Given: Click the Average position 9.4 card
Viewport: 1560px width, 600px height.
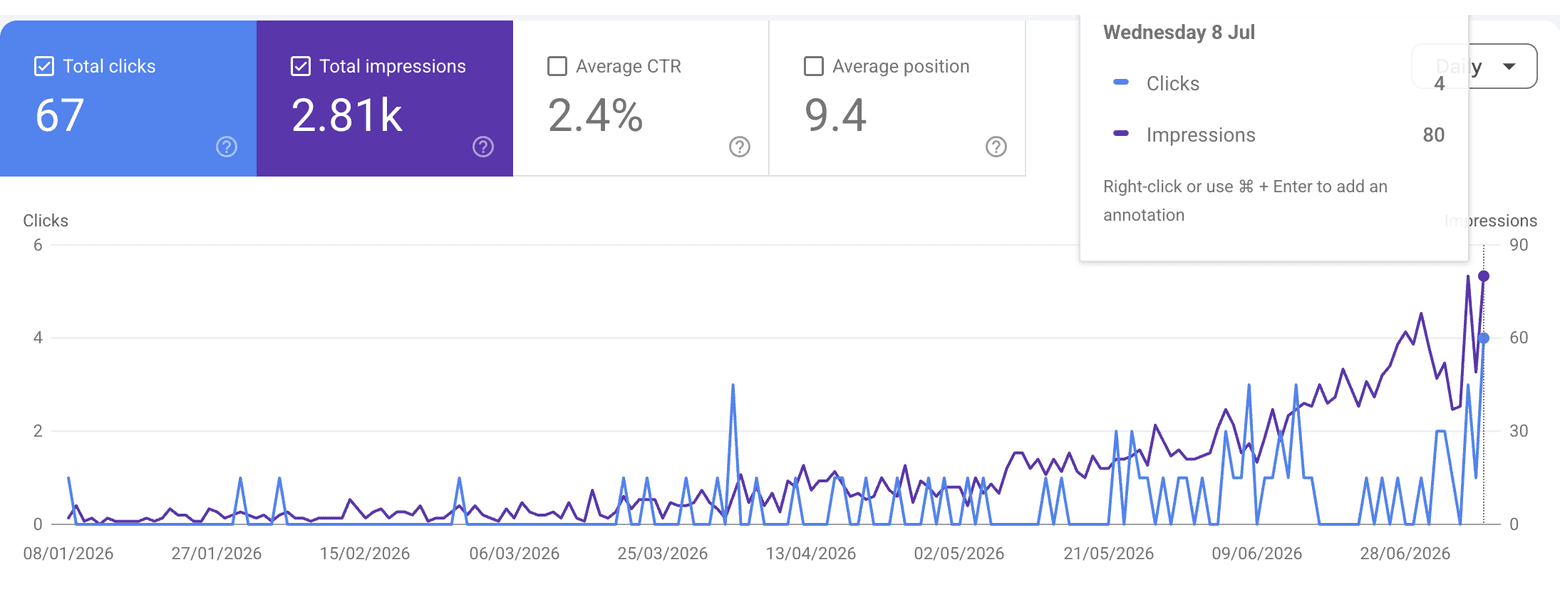Looking at the screenshot, I should tap(897, 98).
